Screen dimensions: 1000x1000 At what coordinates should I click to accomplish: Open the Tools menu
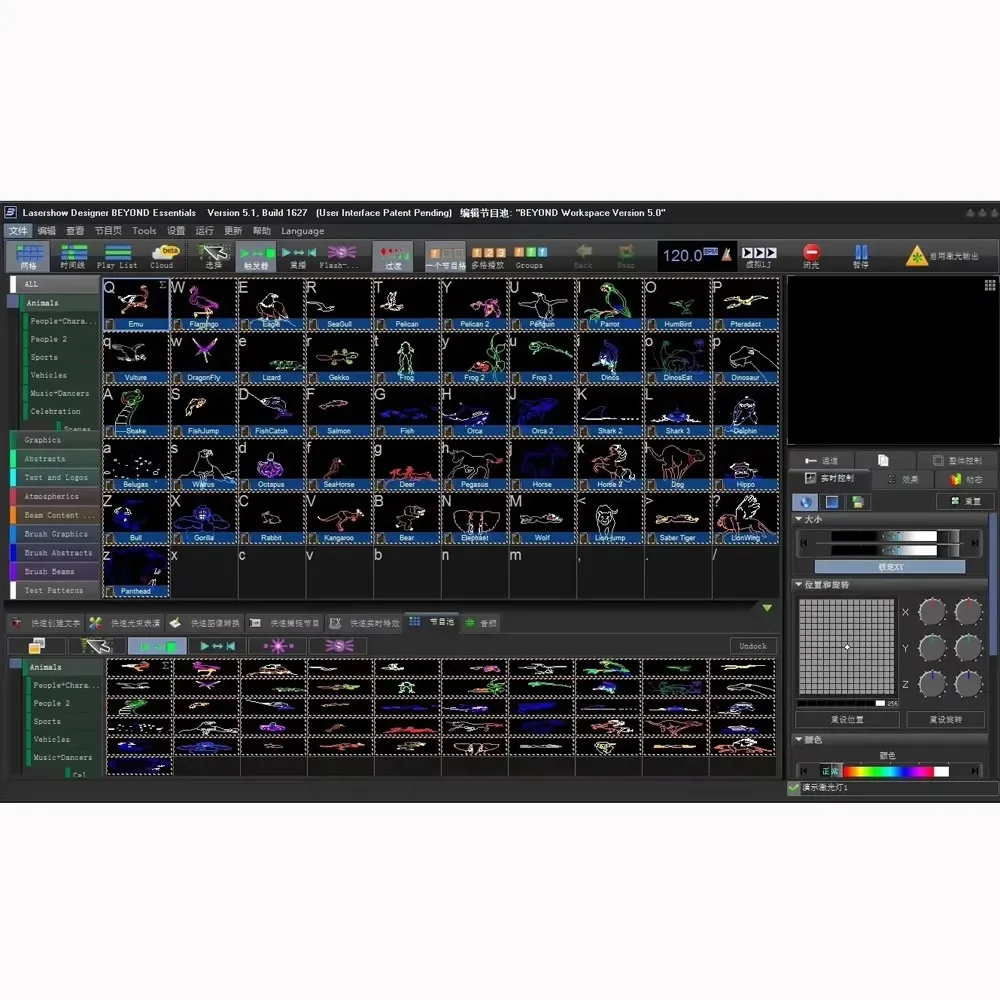pos(144,230)
